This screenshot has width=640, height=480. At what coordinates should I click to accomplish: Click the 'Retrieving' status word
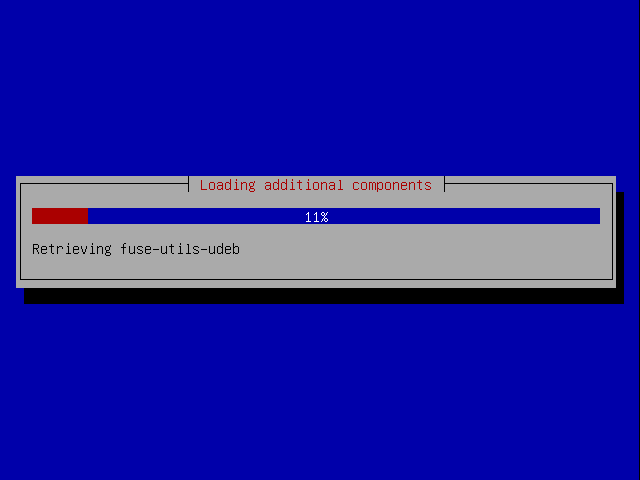pyautogui.click(x=71, y=249)
